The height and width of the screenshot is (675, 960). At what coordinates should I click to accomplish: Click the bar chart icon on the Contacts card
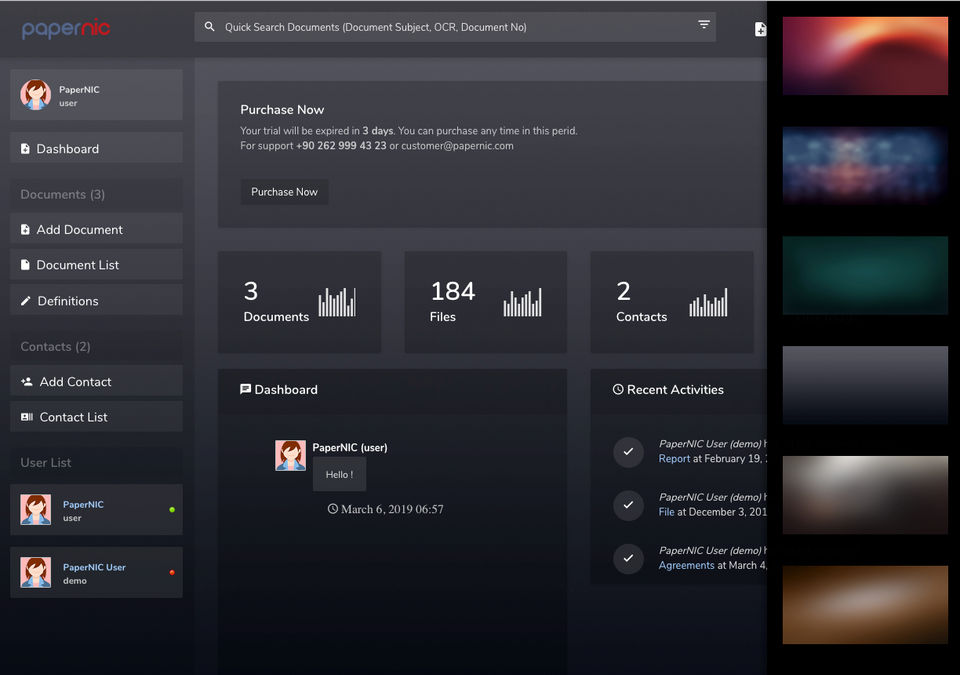708,302
